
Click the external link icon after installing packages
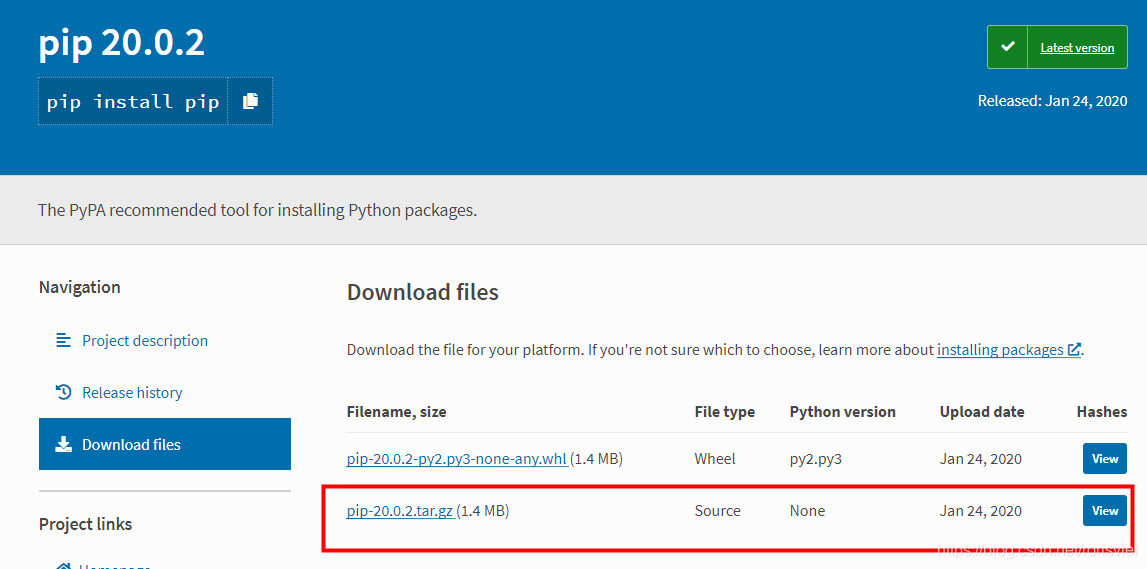click(1074, 350)
